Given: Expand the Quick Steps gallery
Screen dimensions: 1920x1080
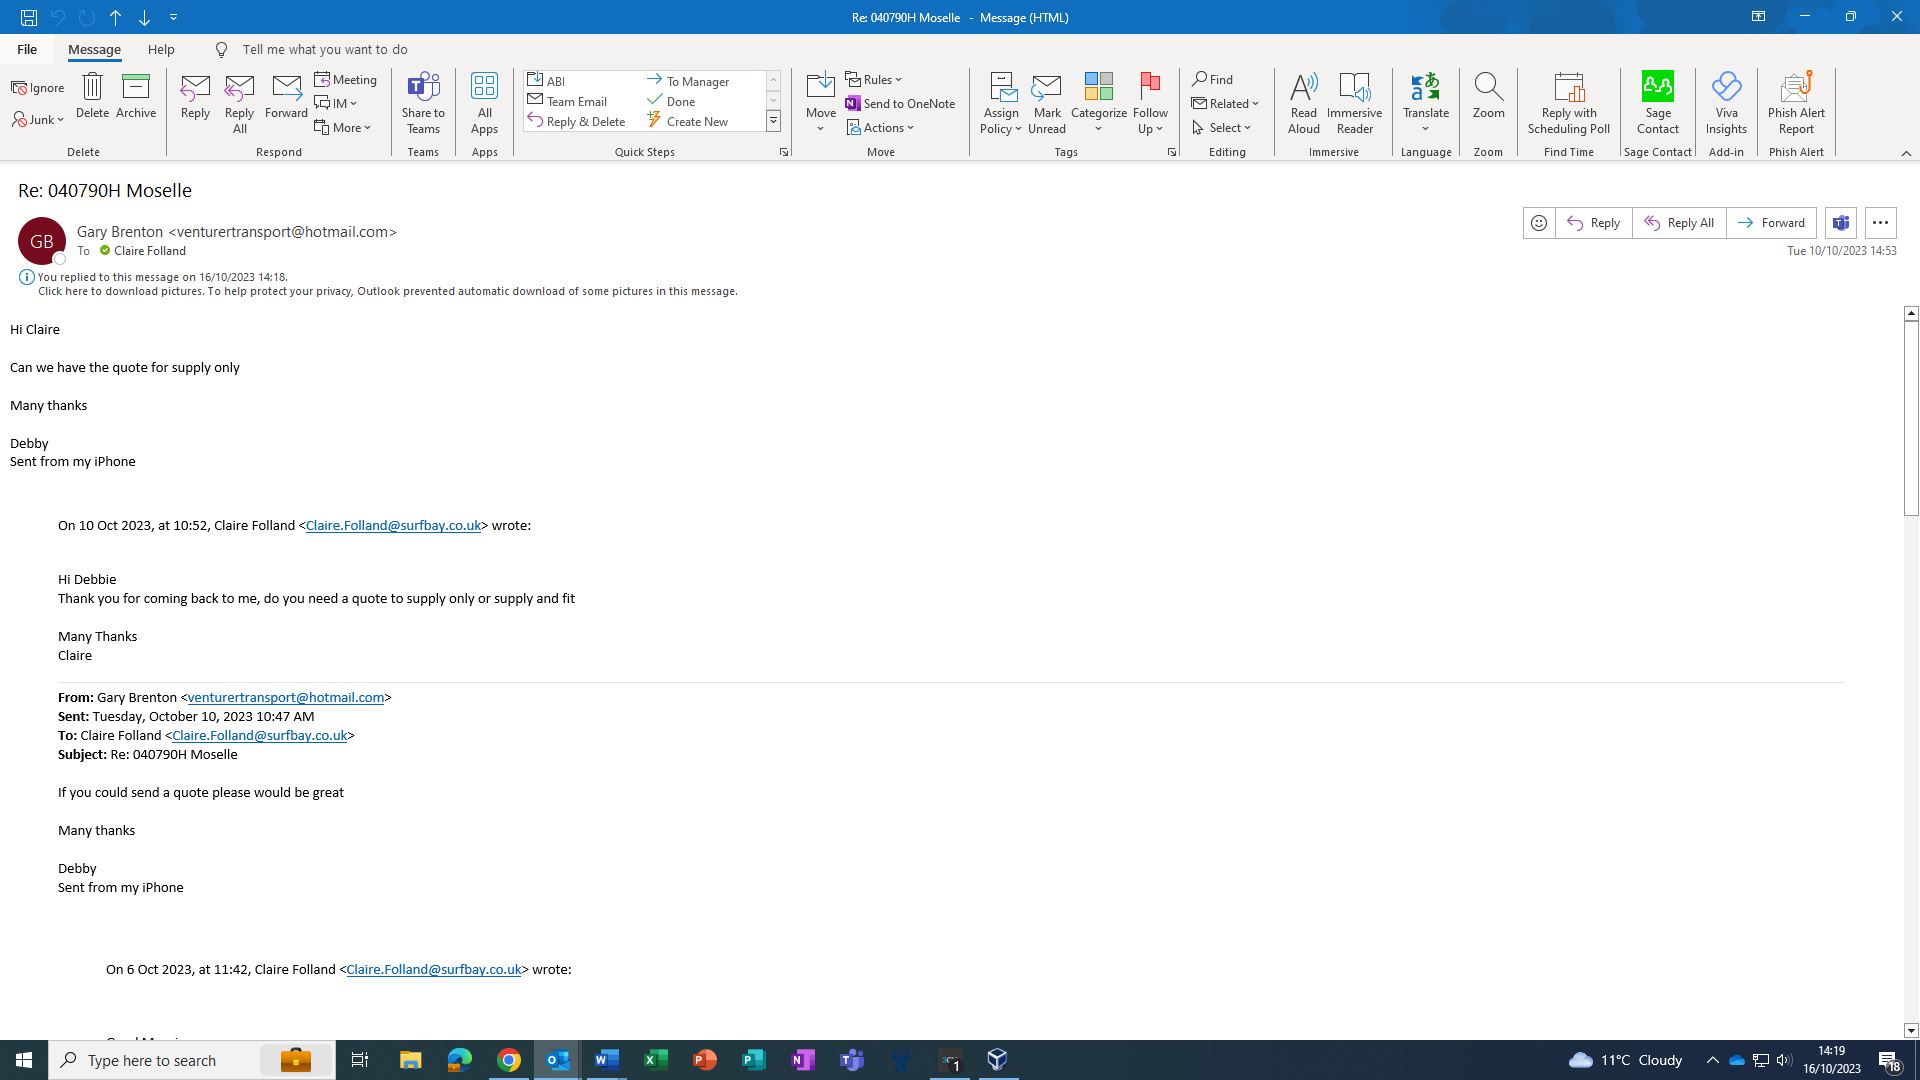Looking at the screenshot, I should pos(773,121).
